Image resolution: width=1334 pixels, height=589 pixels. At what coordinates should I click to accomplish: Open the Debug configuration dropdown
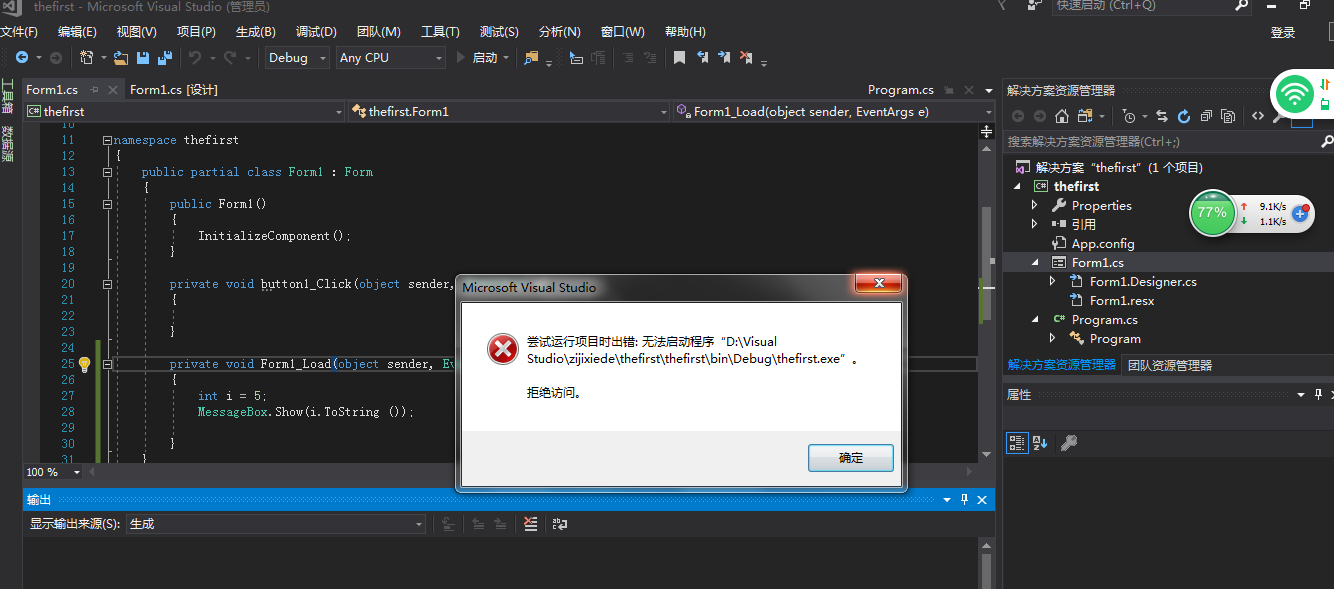coord(297,58)
